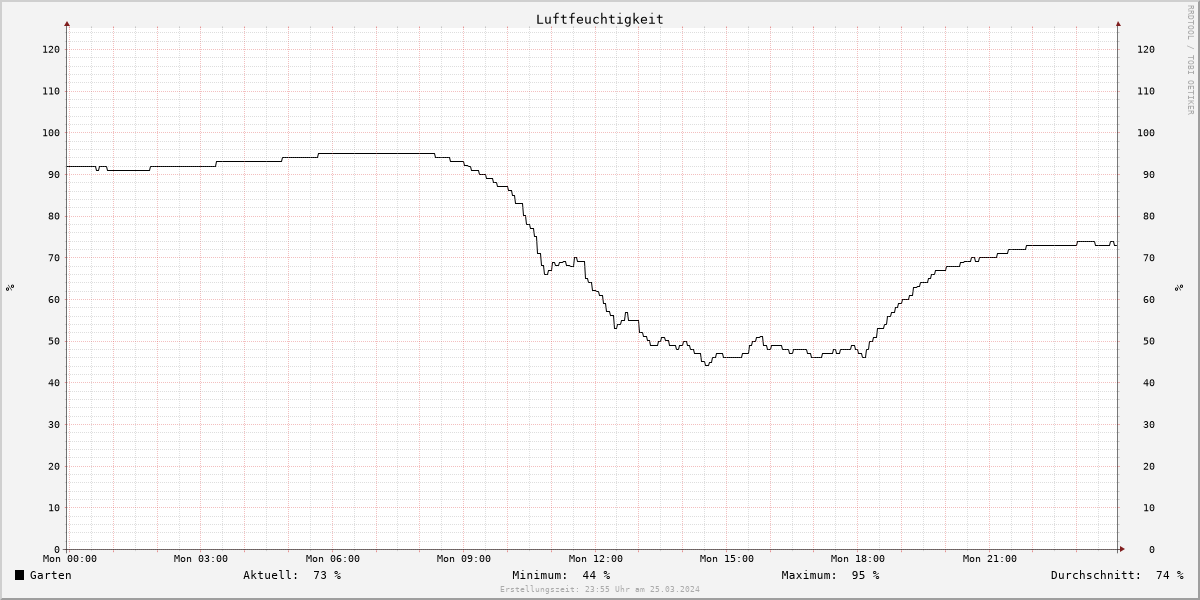1200x600 pixels.
Task: Click the '10' label on the left axis
Action: pyautogui.click(x=54, y=508)
